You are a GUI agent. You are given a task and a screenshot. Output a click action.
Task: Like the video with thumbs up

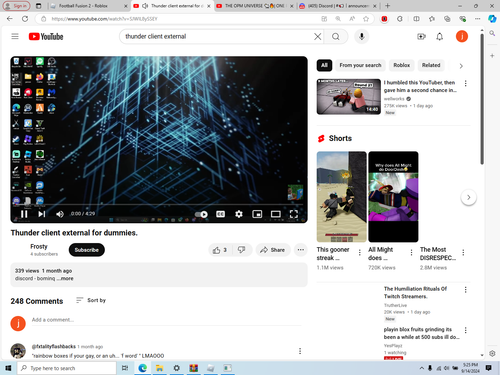[220, 250]
